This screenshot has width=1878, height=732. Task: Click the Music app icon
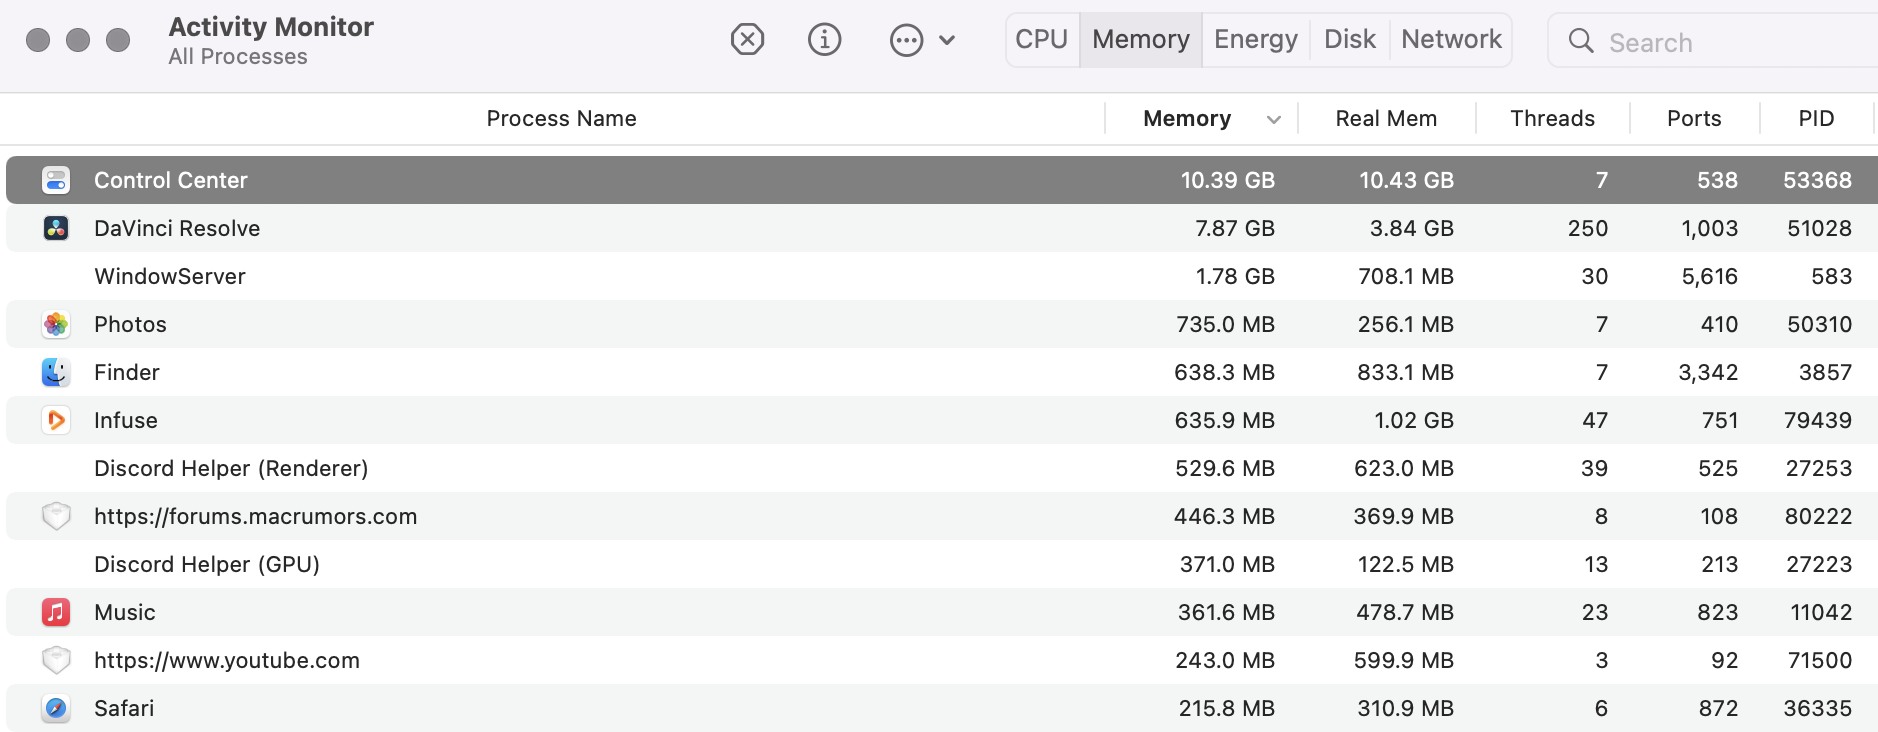(x=56, y=612)
